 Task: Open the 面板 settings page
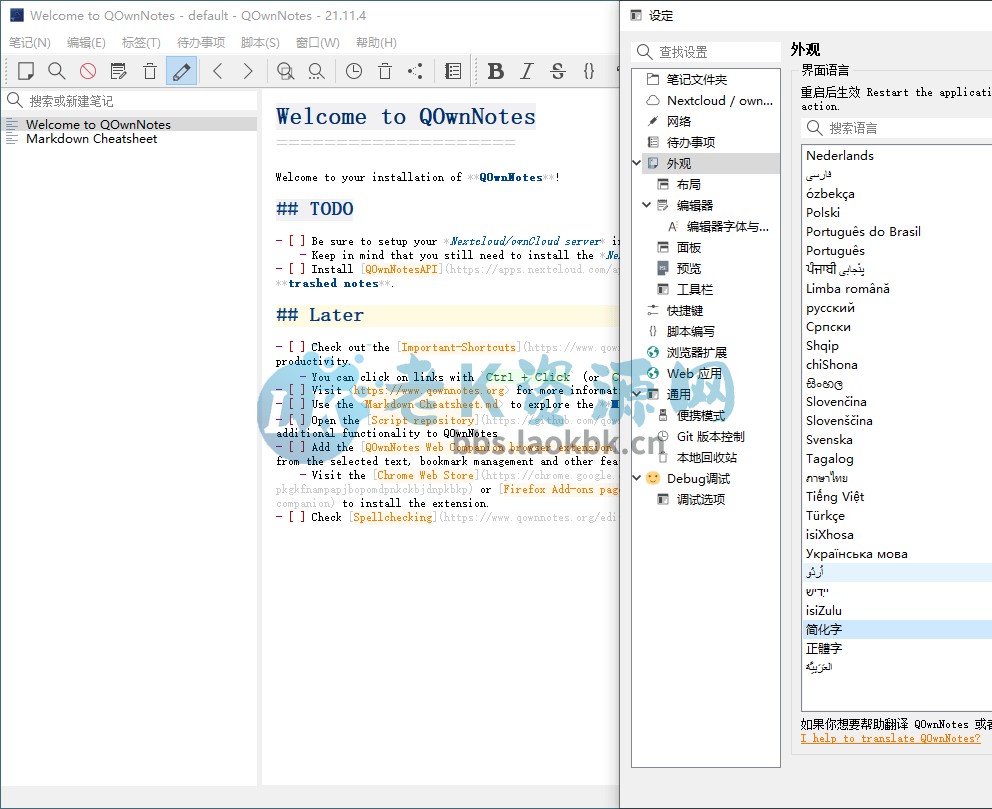pyautogui.click(x=688, y=247)
